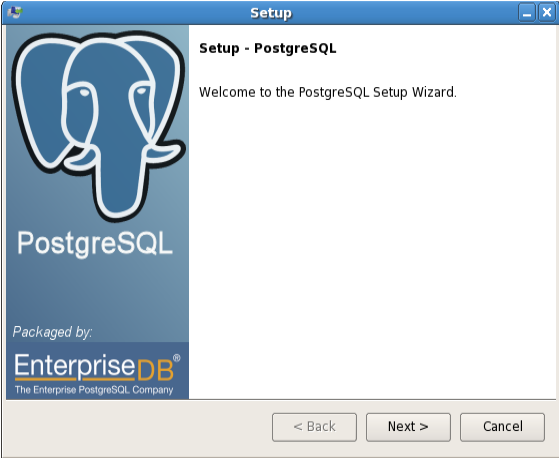Click the disabled < Back button
This screenshot has height=459, width=560.
point(314,427)
